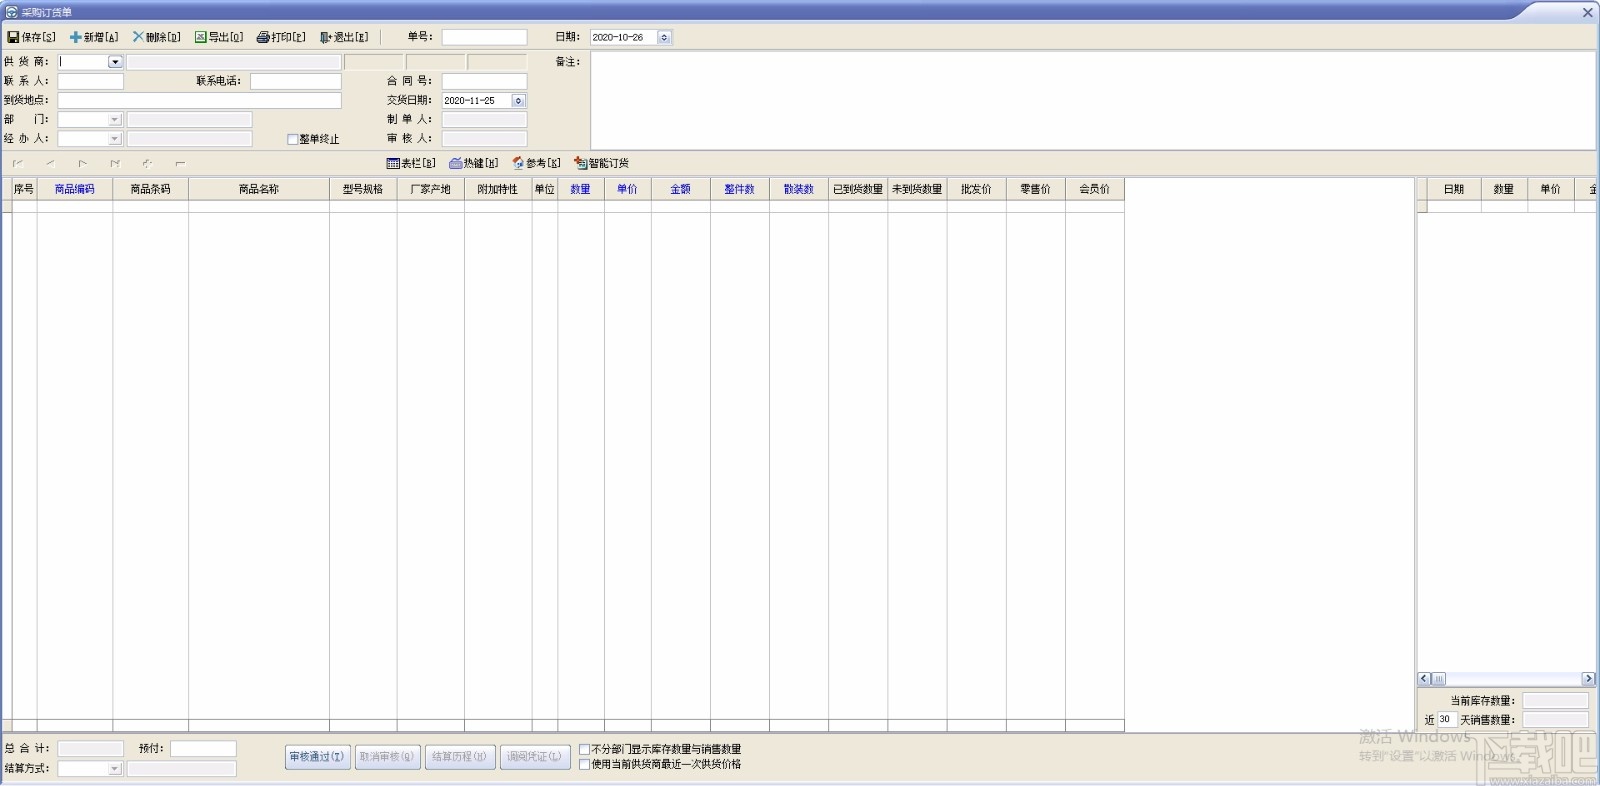
Task: Click the 合同号 contract number field
Action: point(484,81)
